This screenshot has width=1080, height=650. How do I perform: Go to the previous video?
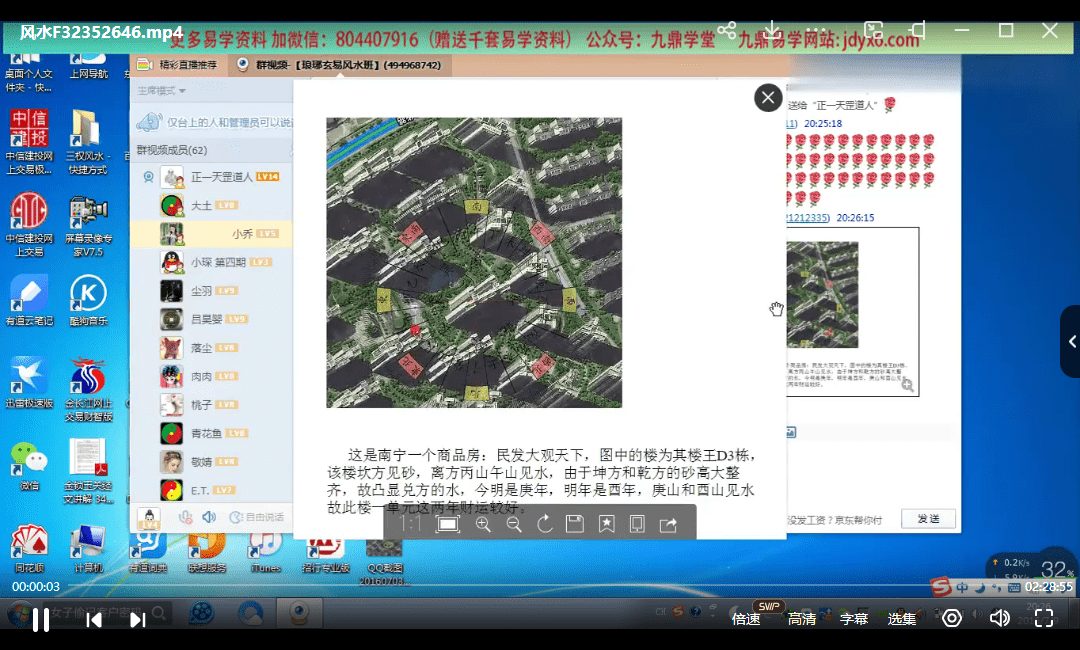pyautogui.click(x=94, y=619)
